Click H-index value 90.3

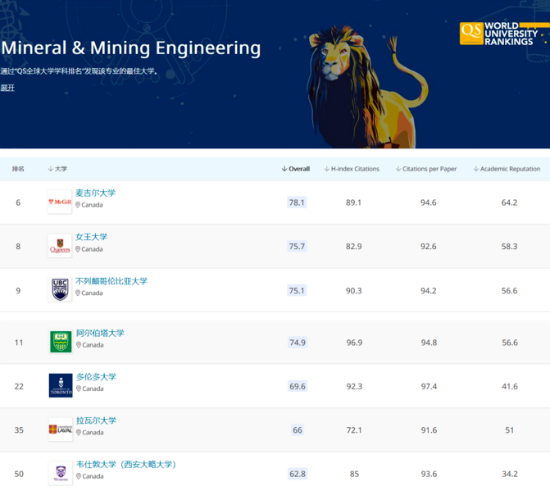[354, 290]
